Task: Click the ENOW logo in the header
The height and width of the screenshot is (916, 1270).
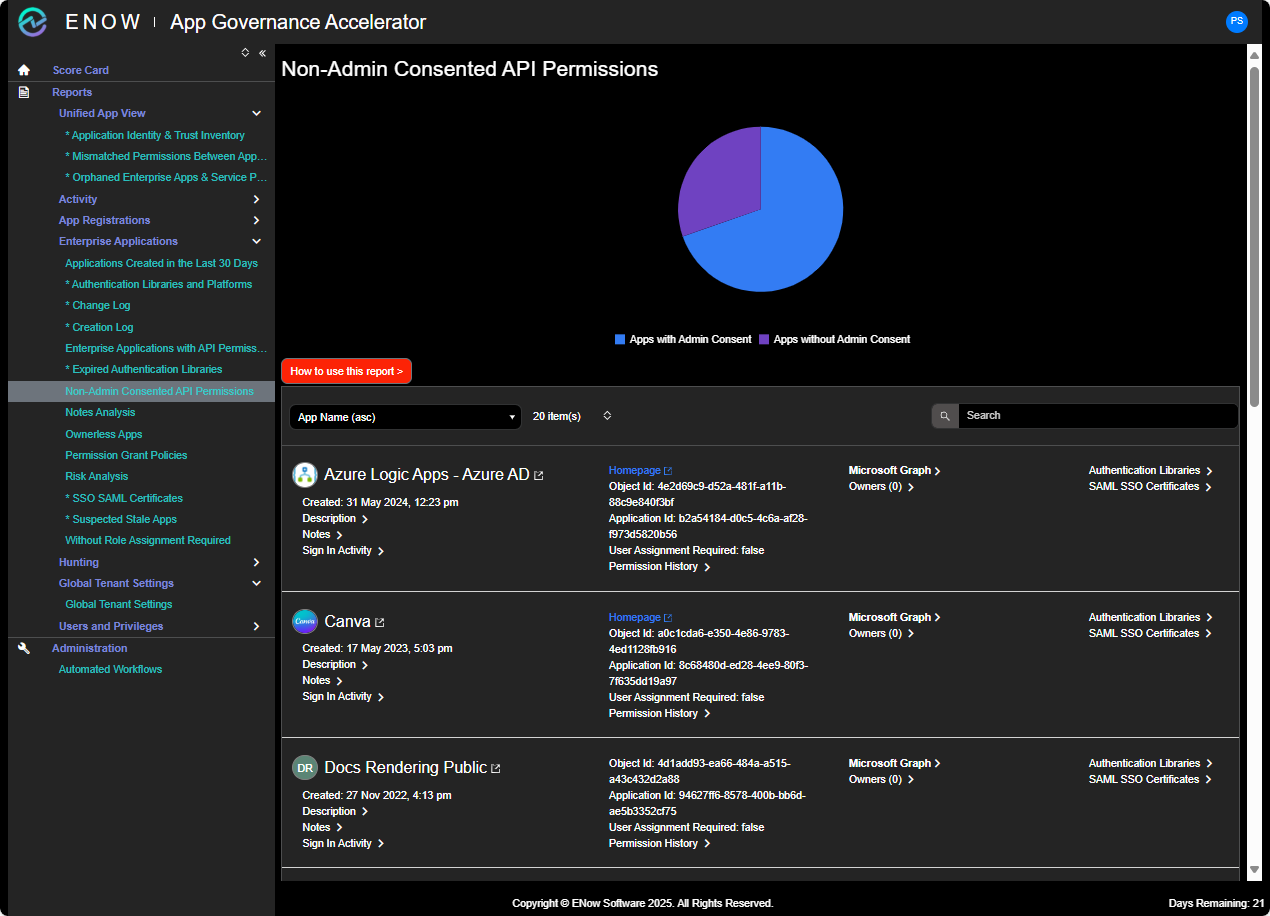Action: tap(32, 21)
